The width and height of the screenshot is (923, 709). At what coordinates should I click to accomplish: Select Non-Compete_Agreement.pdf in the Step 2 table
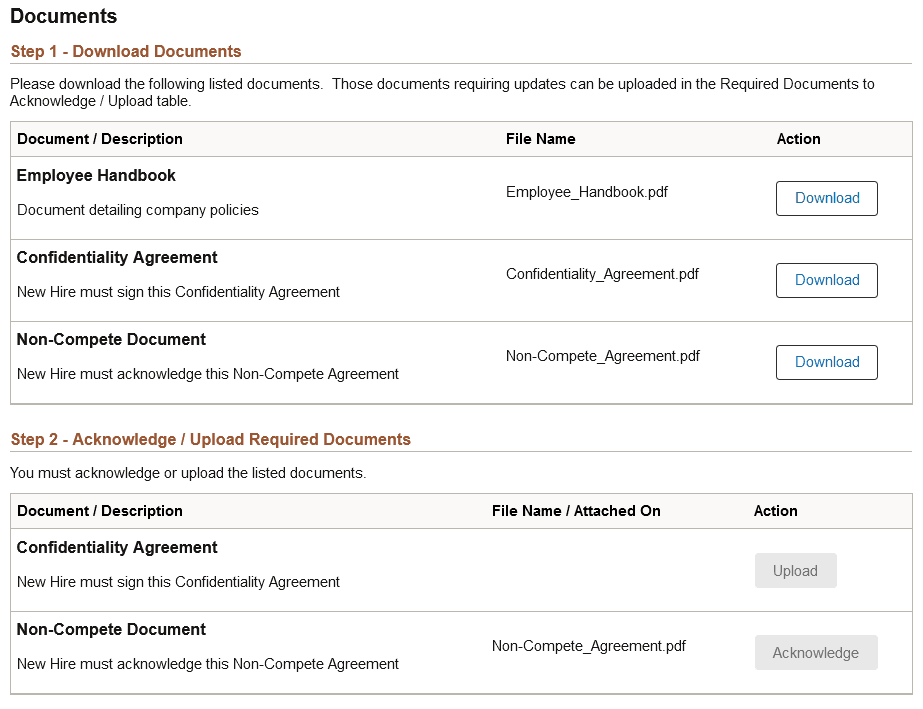[588, 646]
